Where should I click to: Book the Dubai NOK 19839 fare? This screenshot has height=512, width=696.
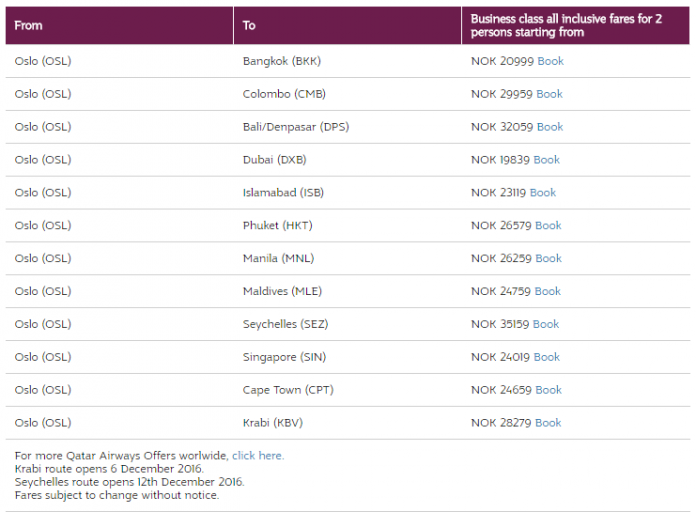point(546,160)
